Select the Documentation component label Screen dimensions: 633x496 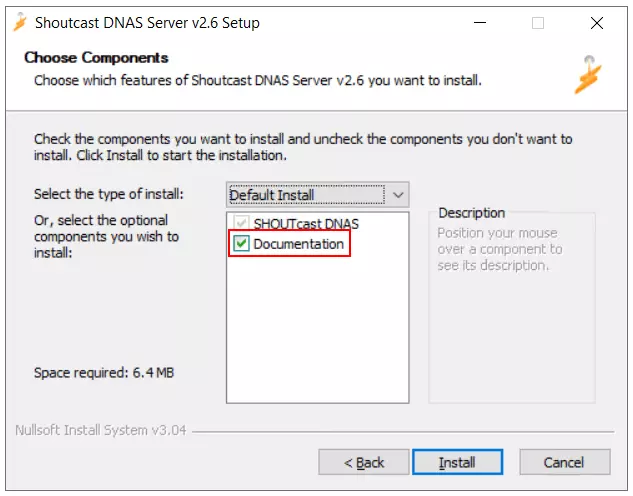coord(298,244)
